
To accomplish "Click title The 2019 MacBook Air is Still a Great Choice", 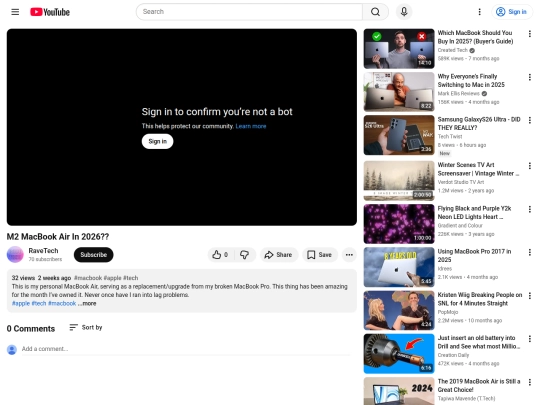I will click(479, 385).
